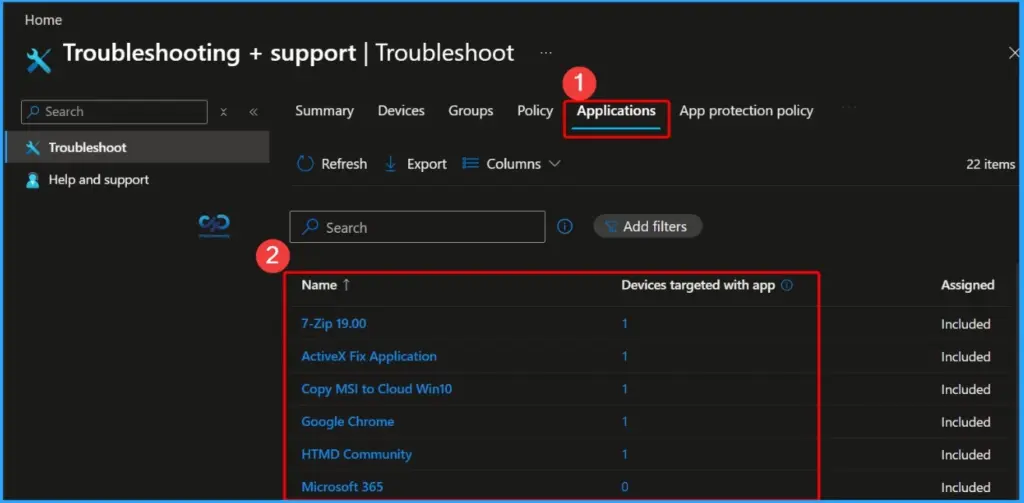Click the Assigned column header
This screenshot has width=1024, height=503.
(967, 285)
